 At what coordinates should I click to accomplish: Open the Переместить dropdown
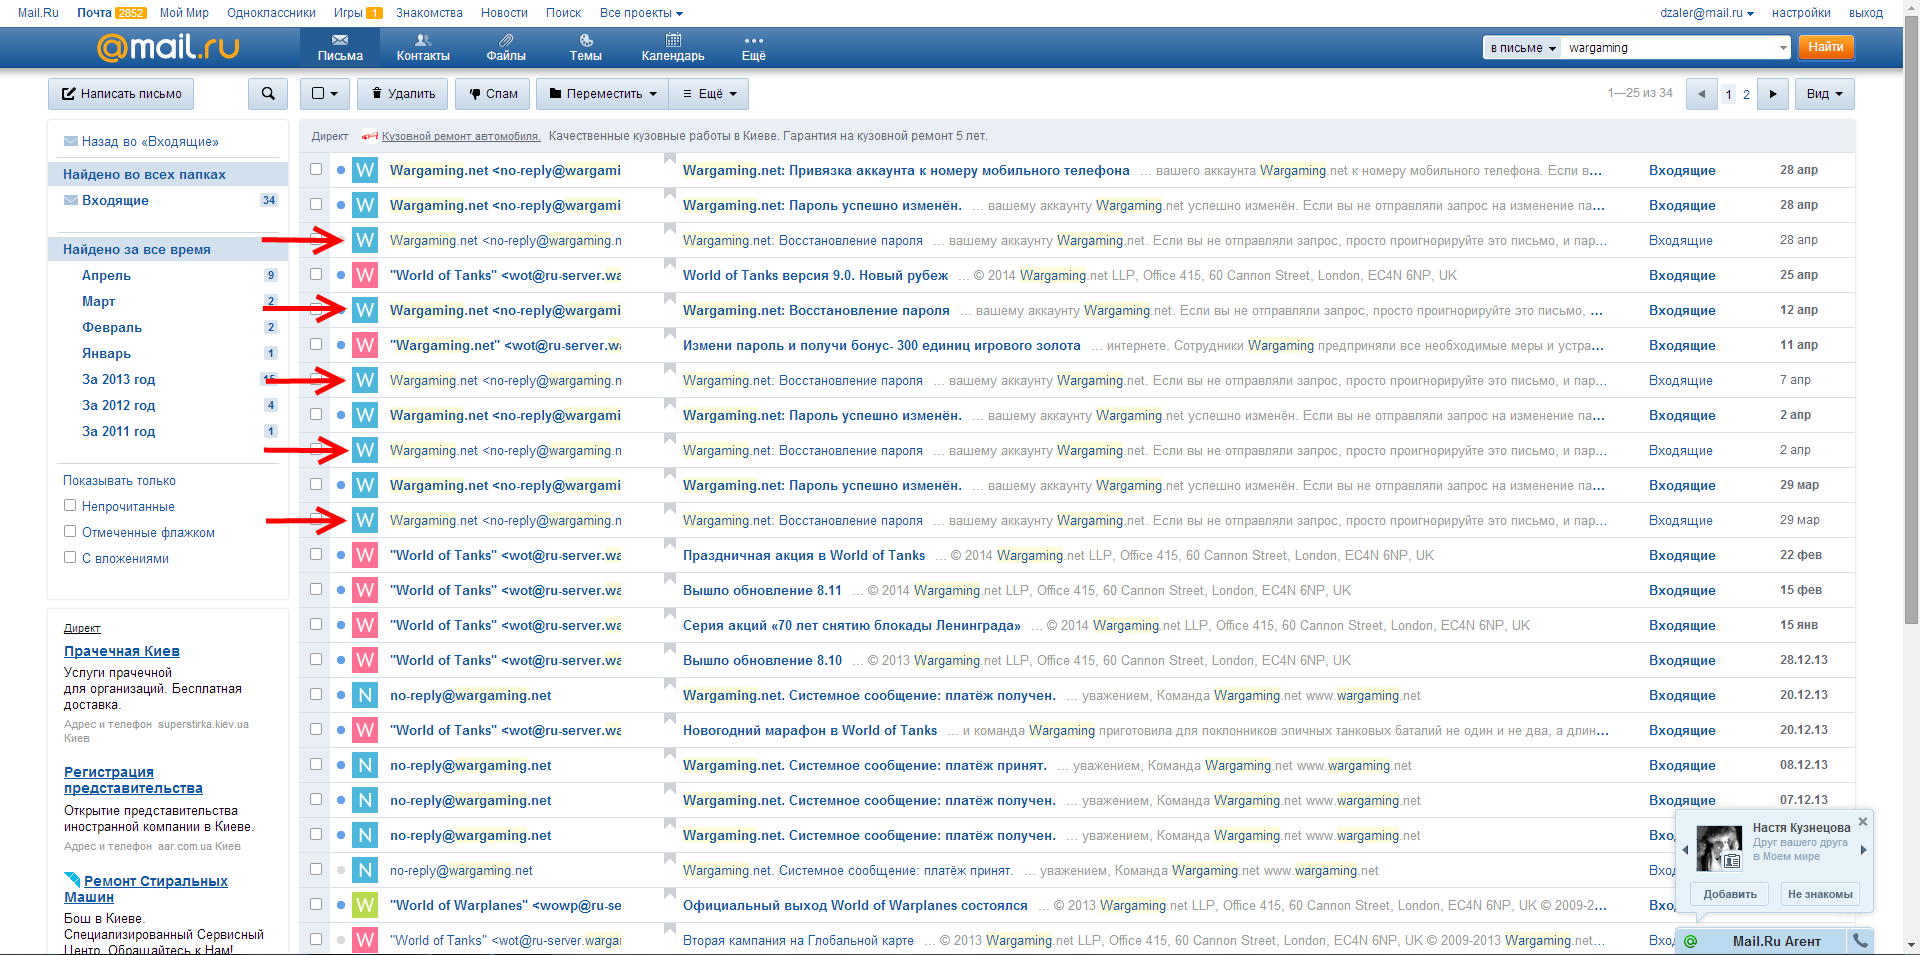pyautogui.click(x=602, y=94)
